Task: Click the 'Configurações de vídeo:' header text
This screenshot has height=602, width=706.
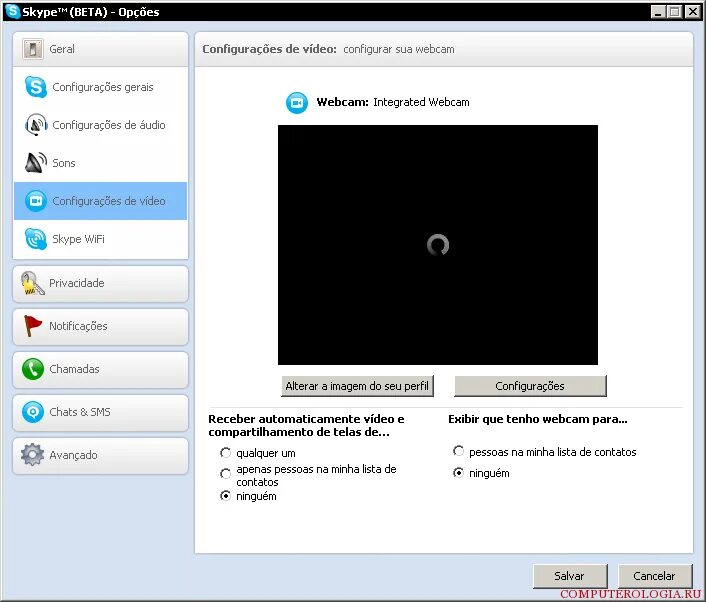Action: pos(269,49)
